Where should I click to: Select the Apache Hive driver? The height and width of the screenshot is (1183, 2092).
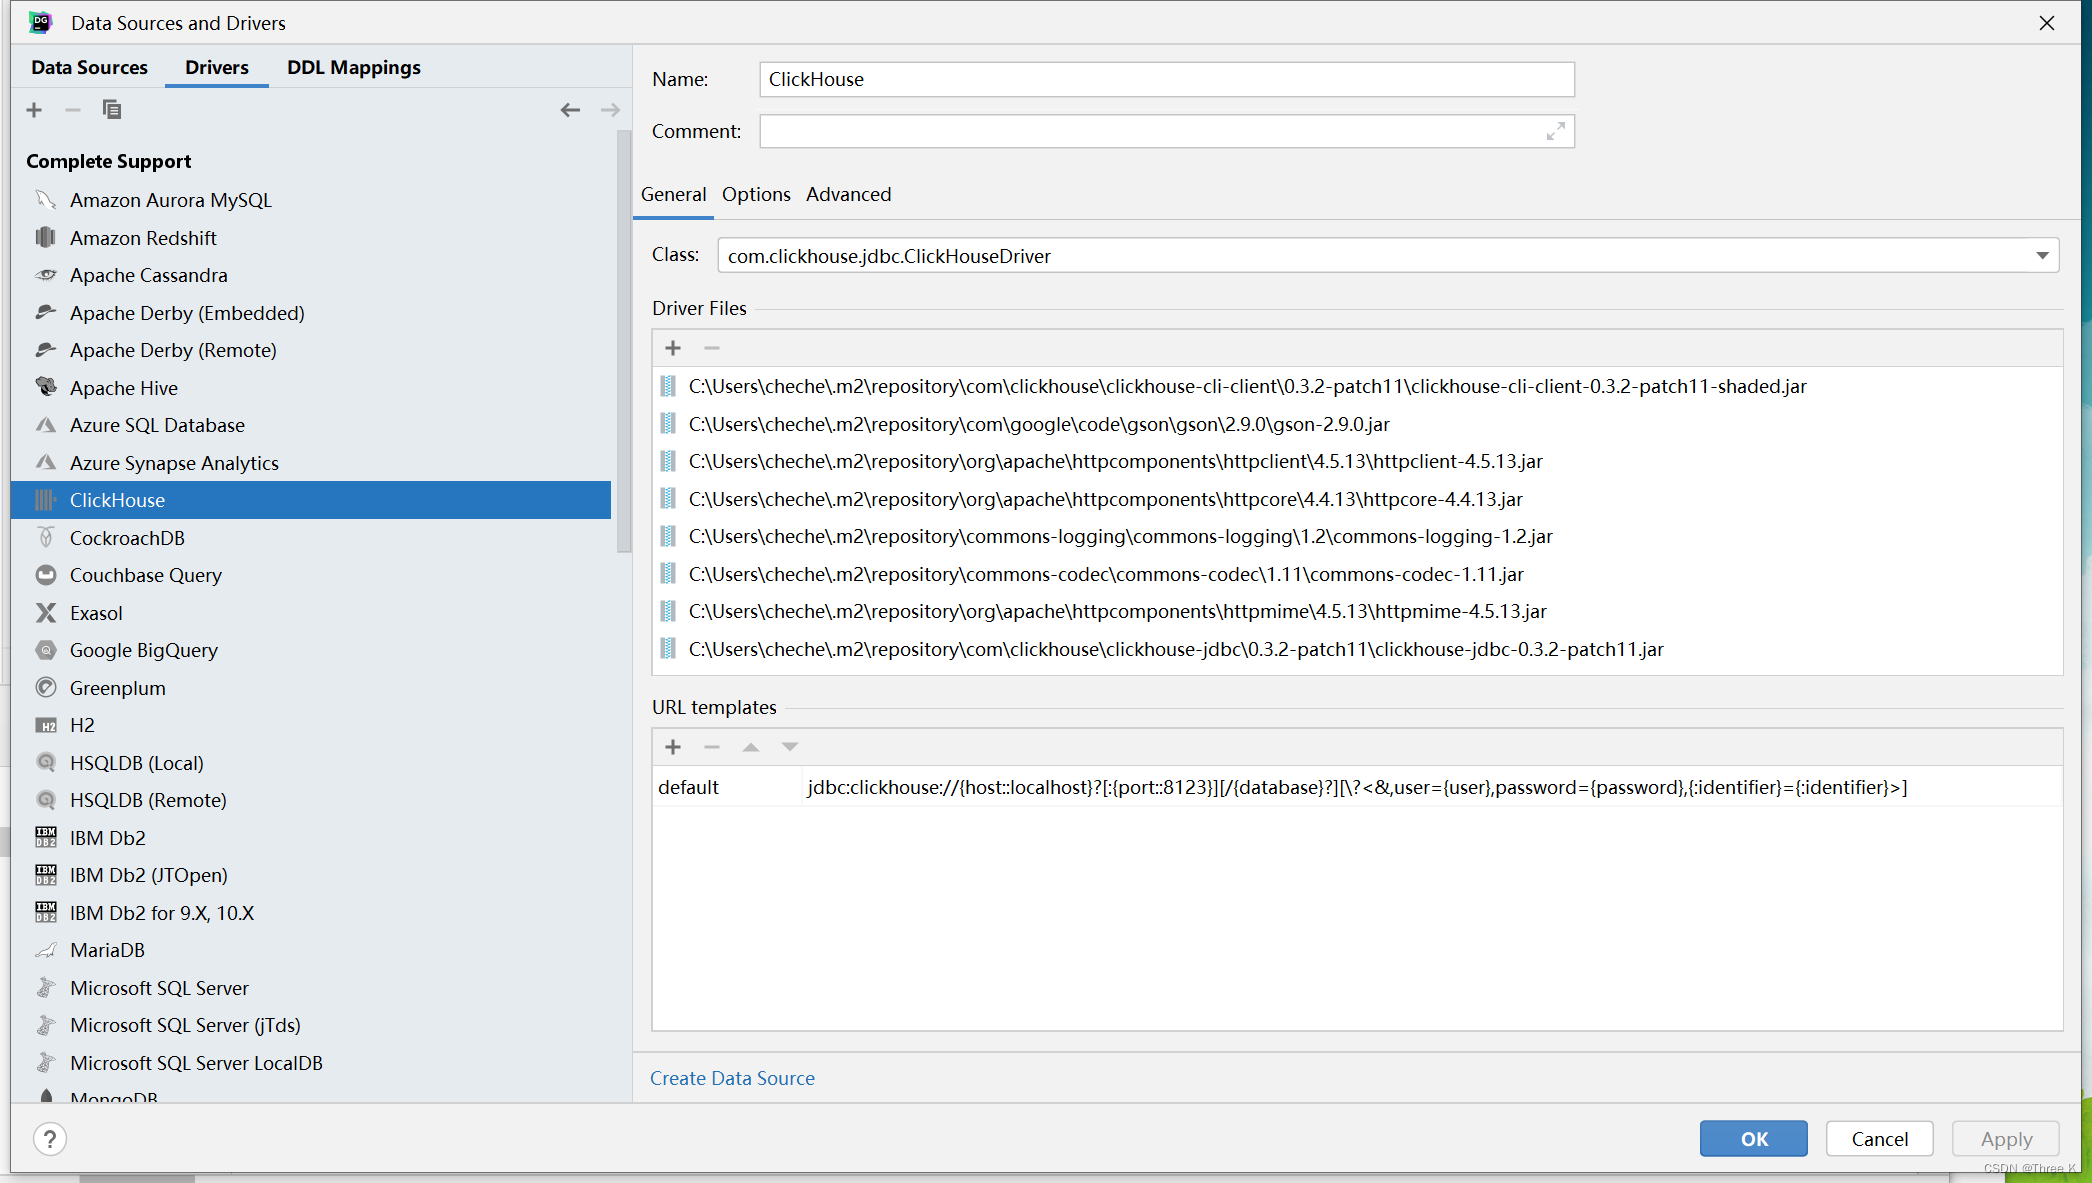pos(124,388)
